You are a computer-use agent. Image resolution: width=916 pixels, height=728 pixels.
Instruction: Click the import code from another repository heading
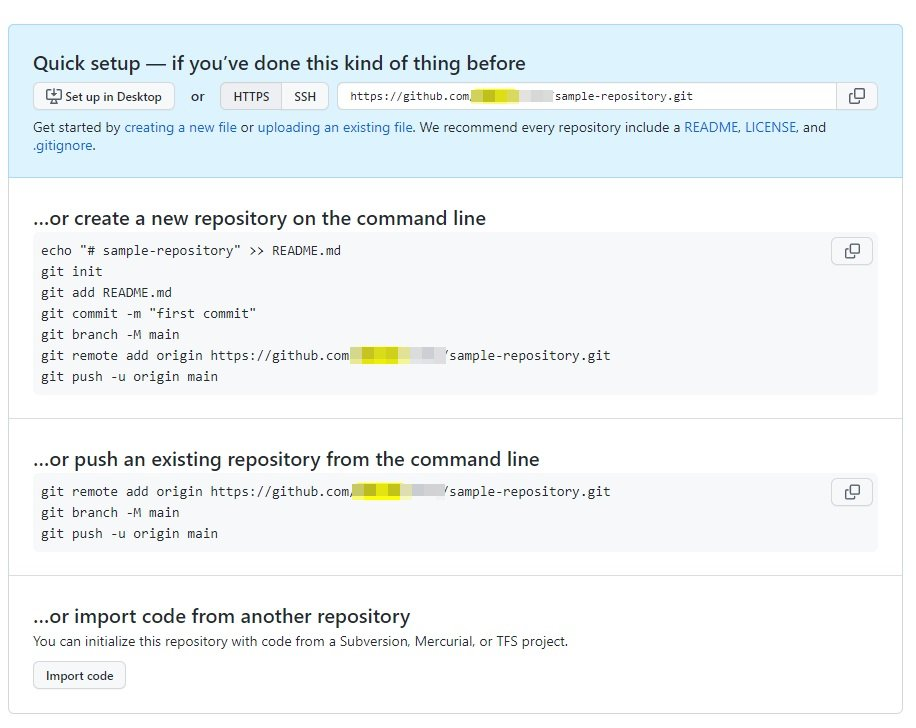click(x=221, y=616)
